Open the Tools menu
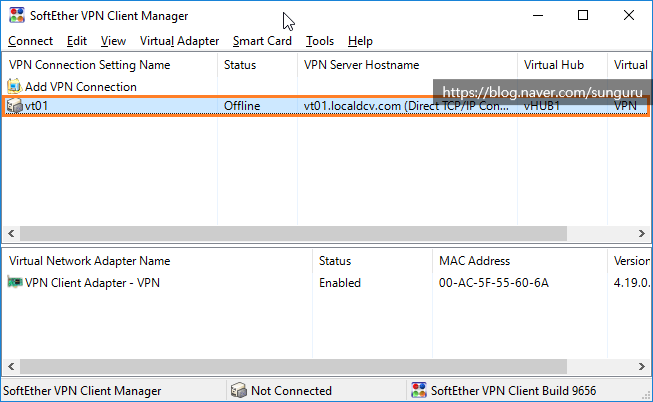The image size is (653, 402). pyautogui.click(x=320, y=41)
